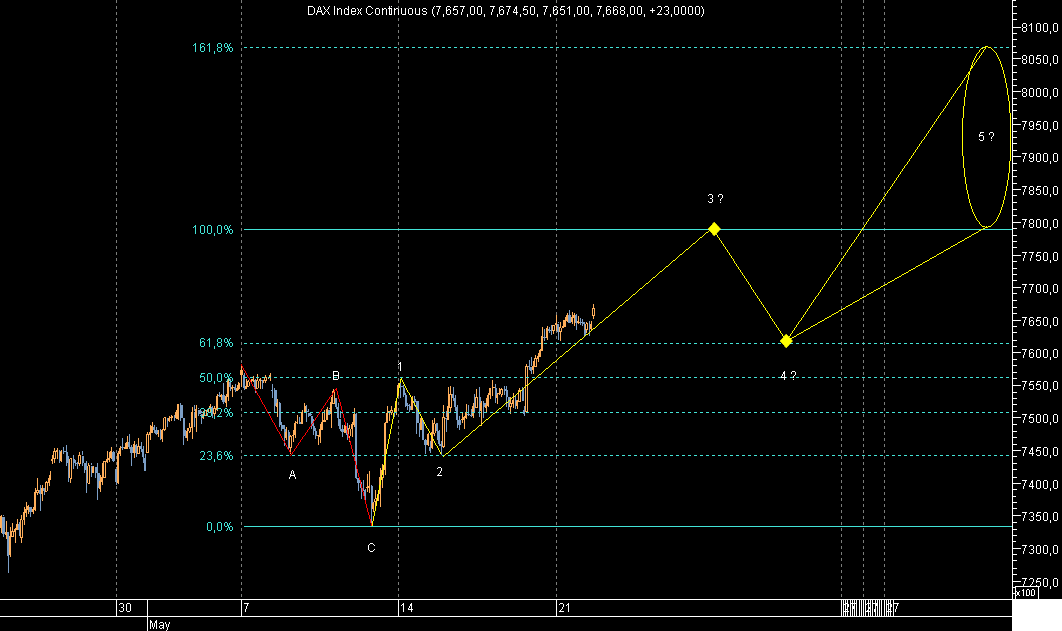Click the 0,0% cyan baseline
The image size is (1062, 631).
tap(600, 525)
